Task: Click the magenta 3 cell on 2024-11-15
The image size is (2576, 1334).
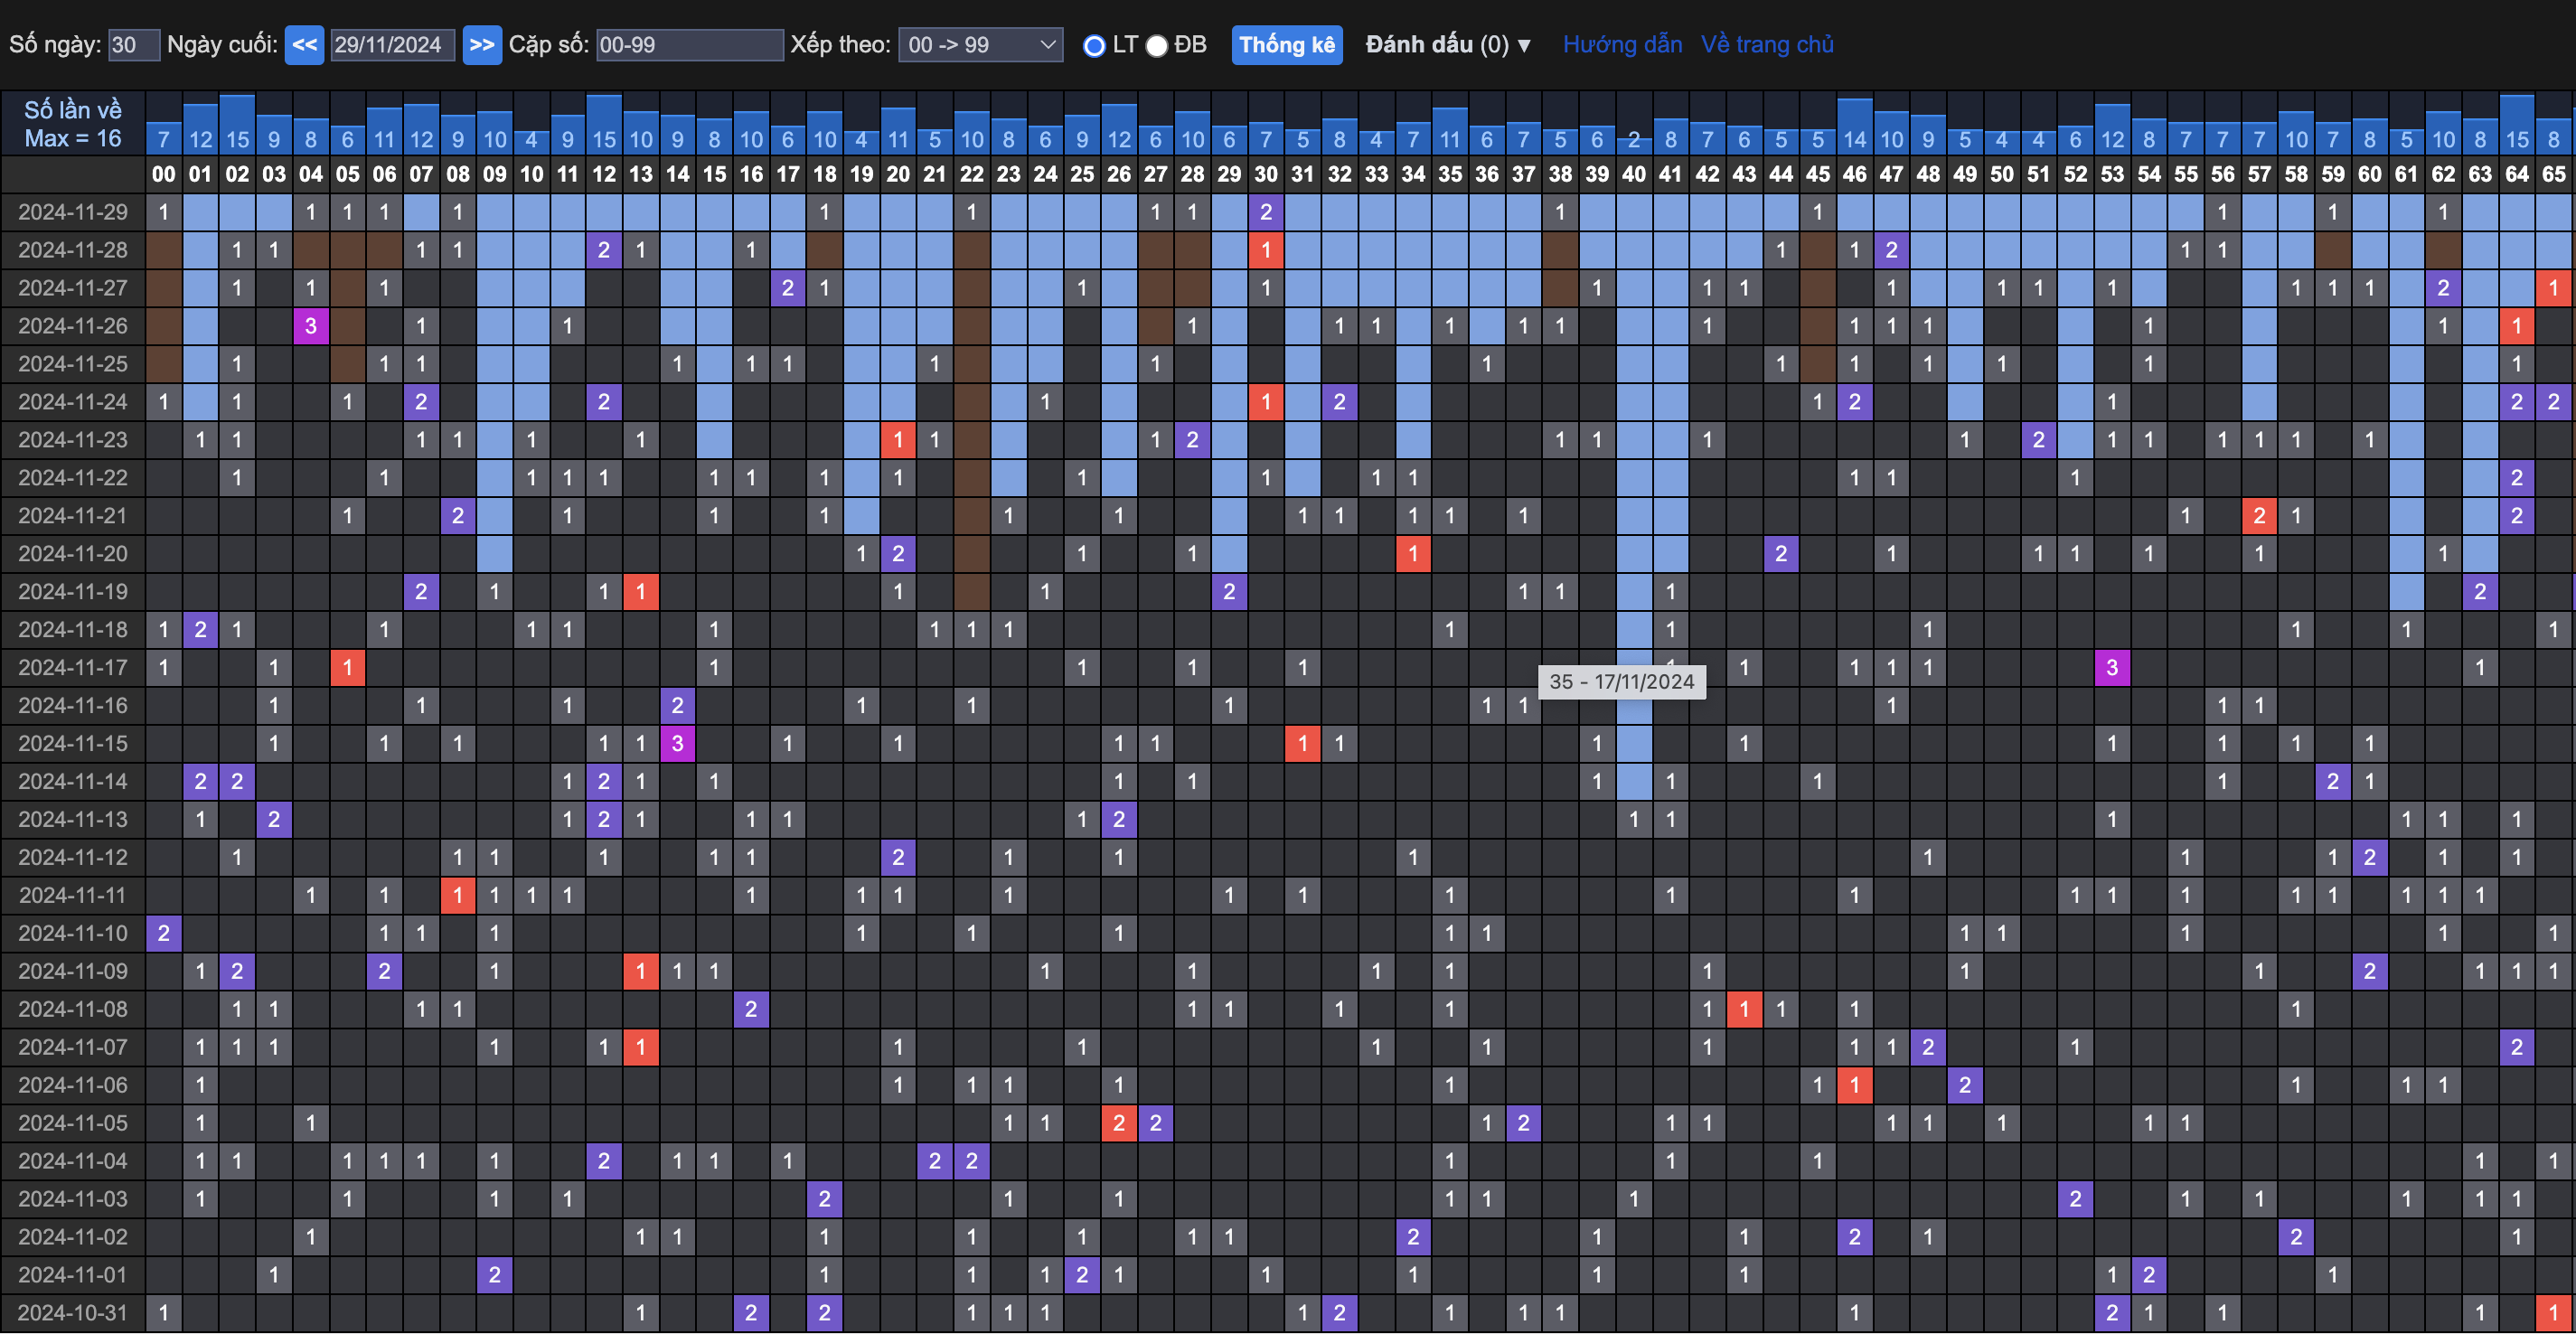Action: 678,743
